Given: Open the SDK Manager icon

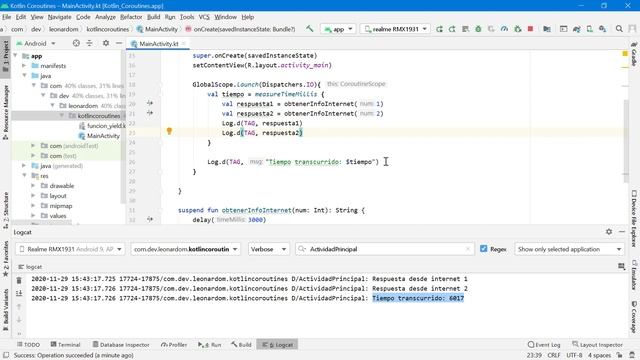Looking at the screenshot, I should point(602,29).
